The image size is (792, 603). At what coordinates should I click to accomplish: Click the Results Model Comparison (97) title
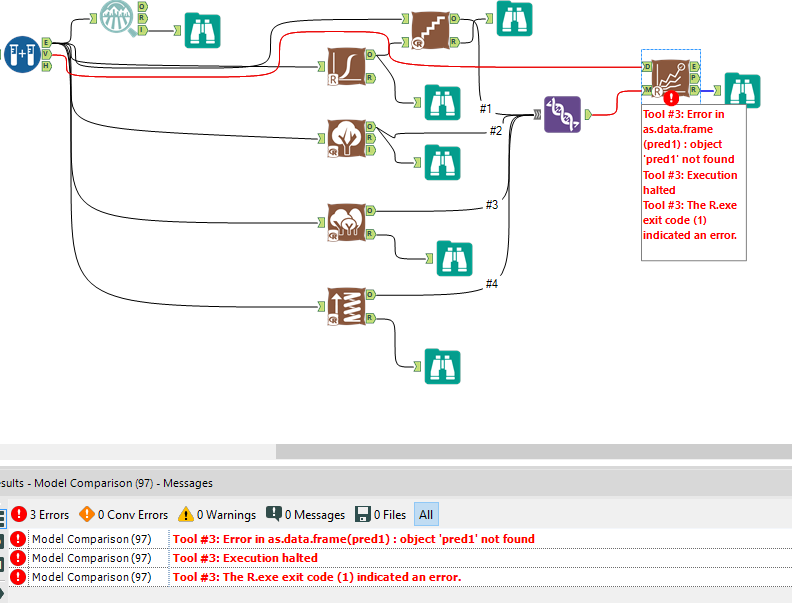[106, 483]
